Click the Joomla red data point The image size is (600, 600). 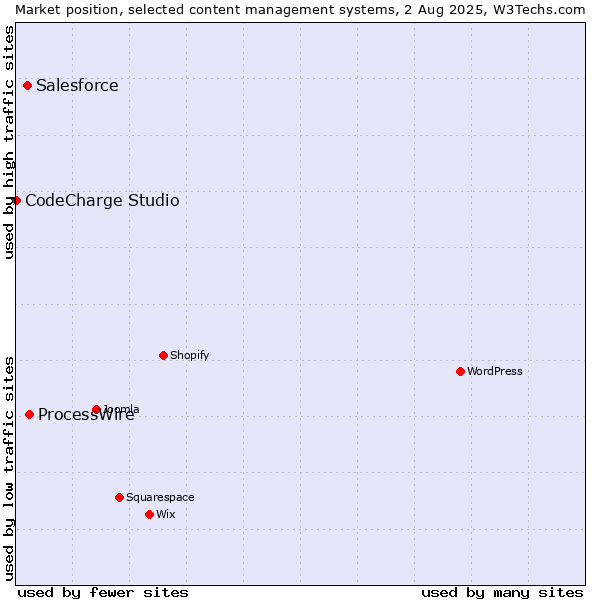[x=96, y=409]
